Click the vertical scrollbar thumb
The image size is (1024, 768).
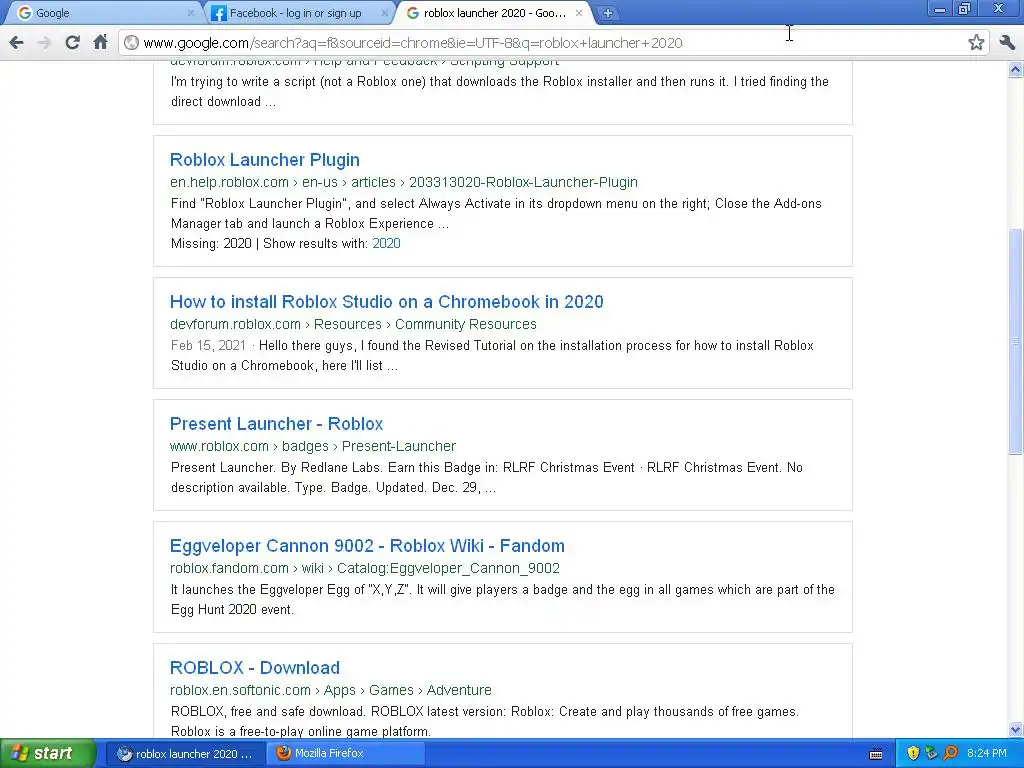click(1016, 341)
